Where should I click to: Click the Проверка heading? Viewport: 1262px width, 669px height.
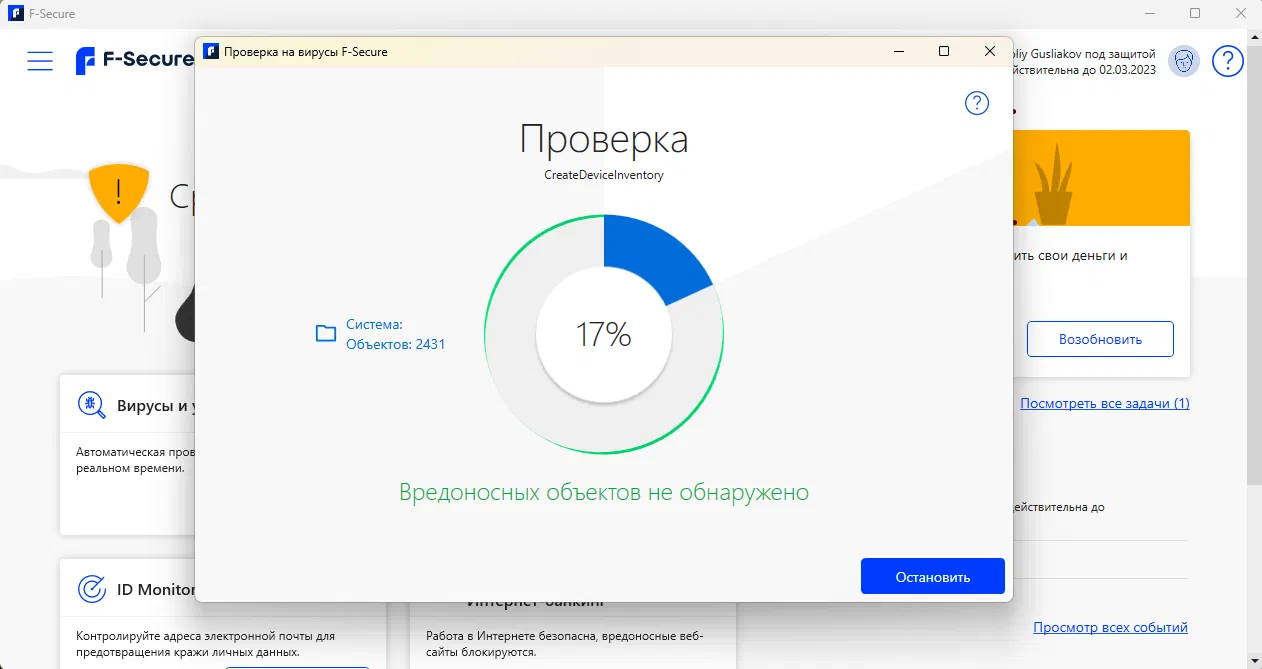604,139
